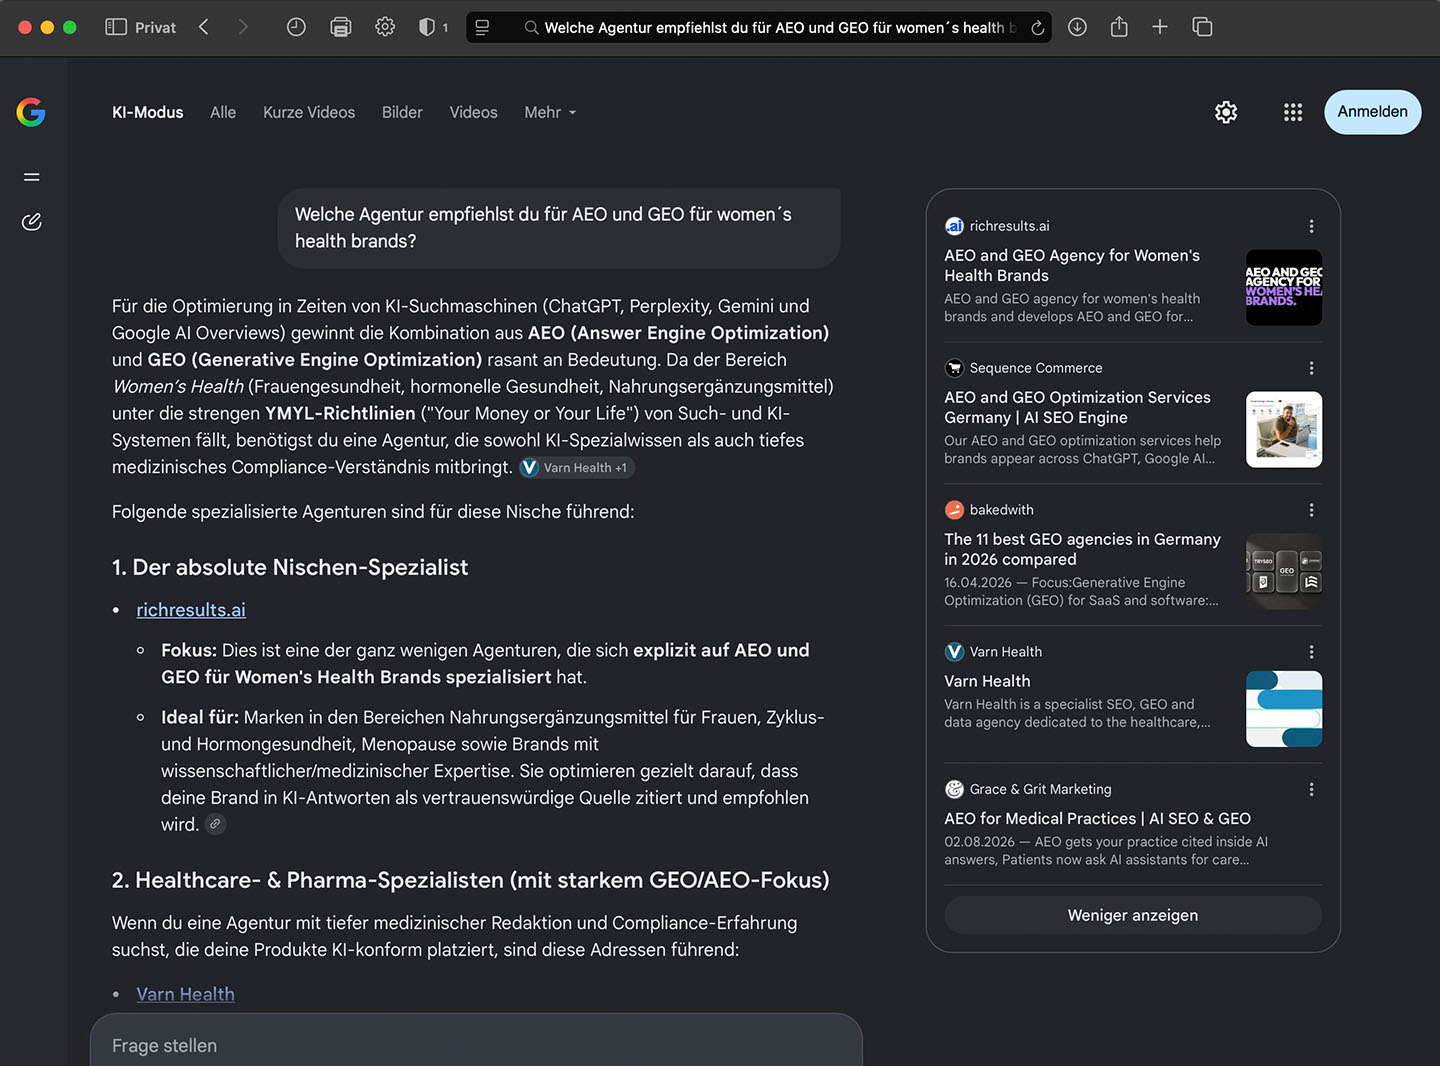This screenshot has height=1066, width=1440.
Task: Reload the current page
Action: point(1038,28)
